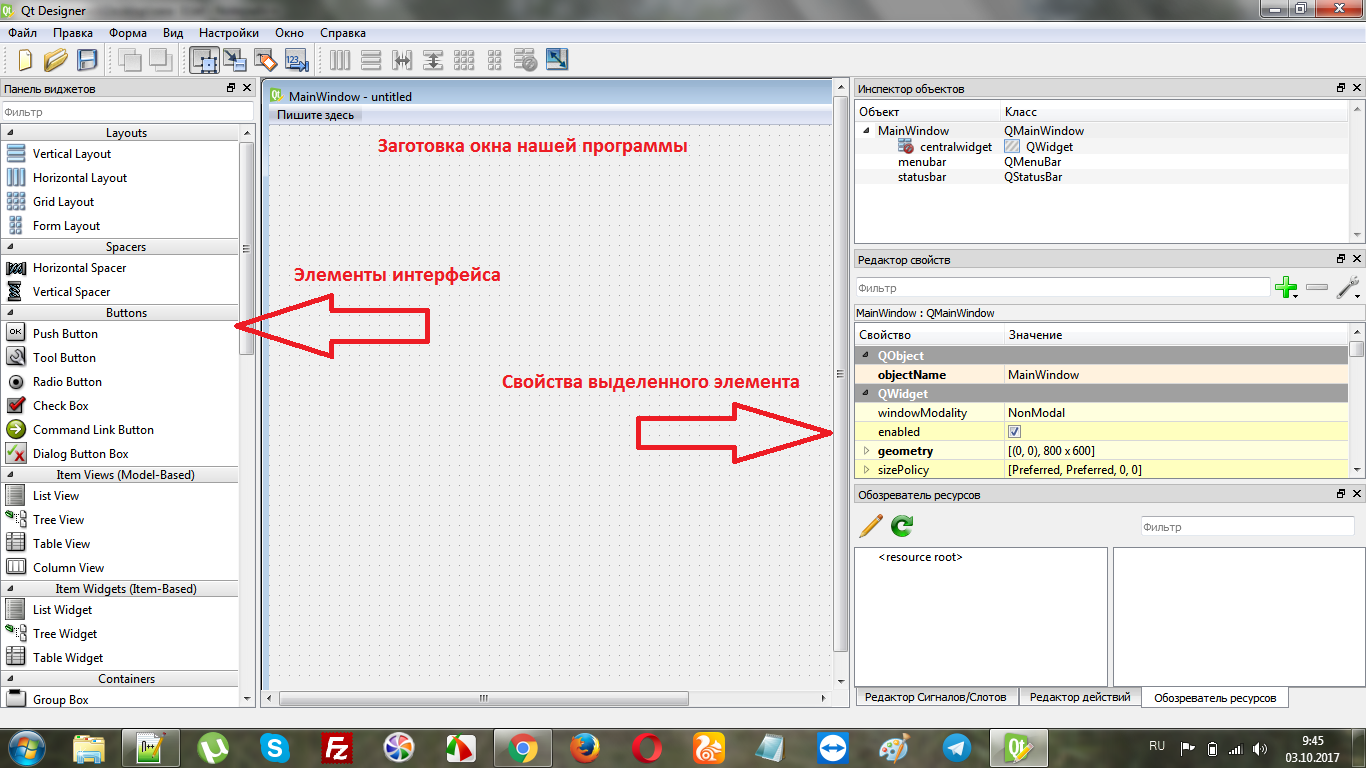Click the Adjust Size toolbar icon

pos(557,60)
